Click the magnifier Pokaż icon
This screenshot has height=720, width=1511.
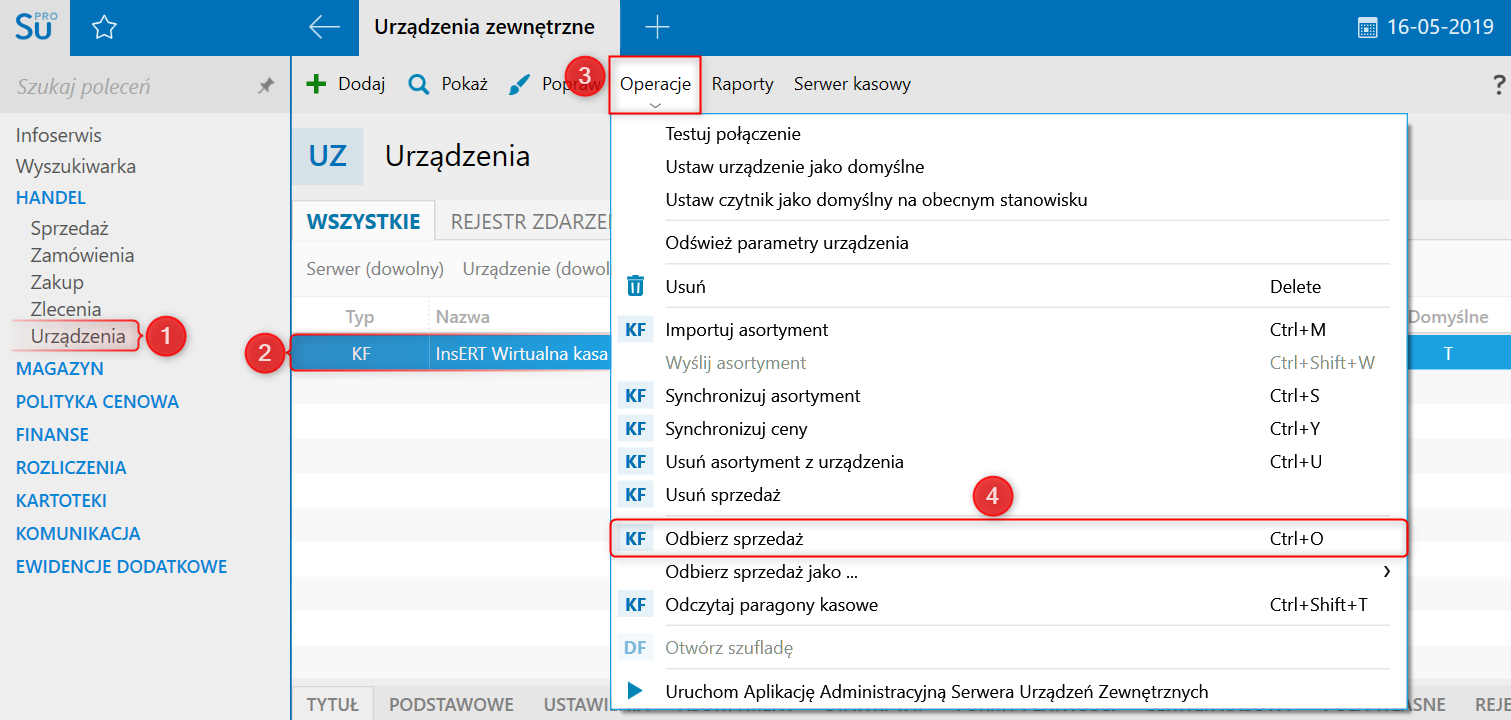pyautogui.click(x=419, y=84)
